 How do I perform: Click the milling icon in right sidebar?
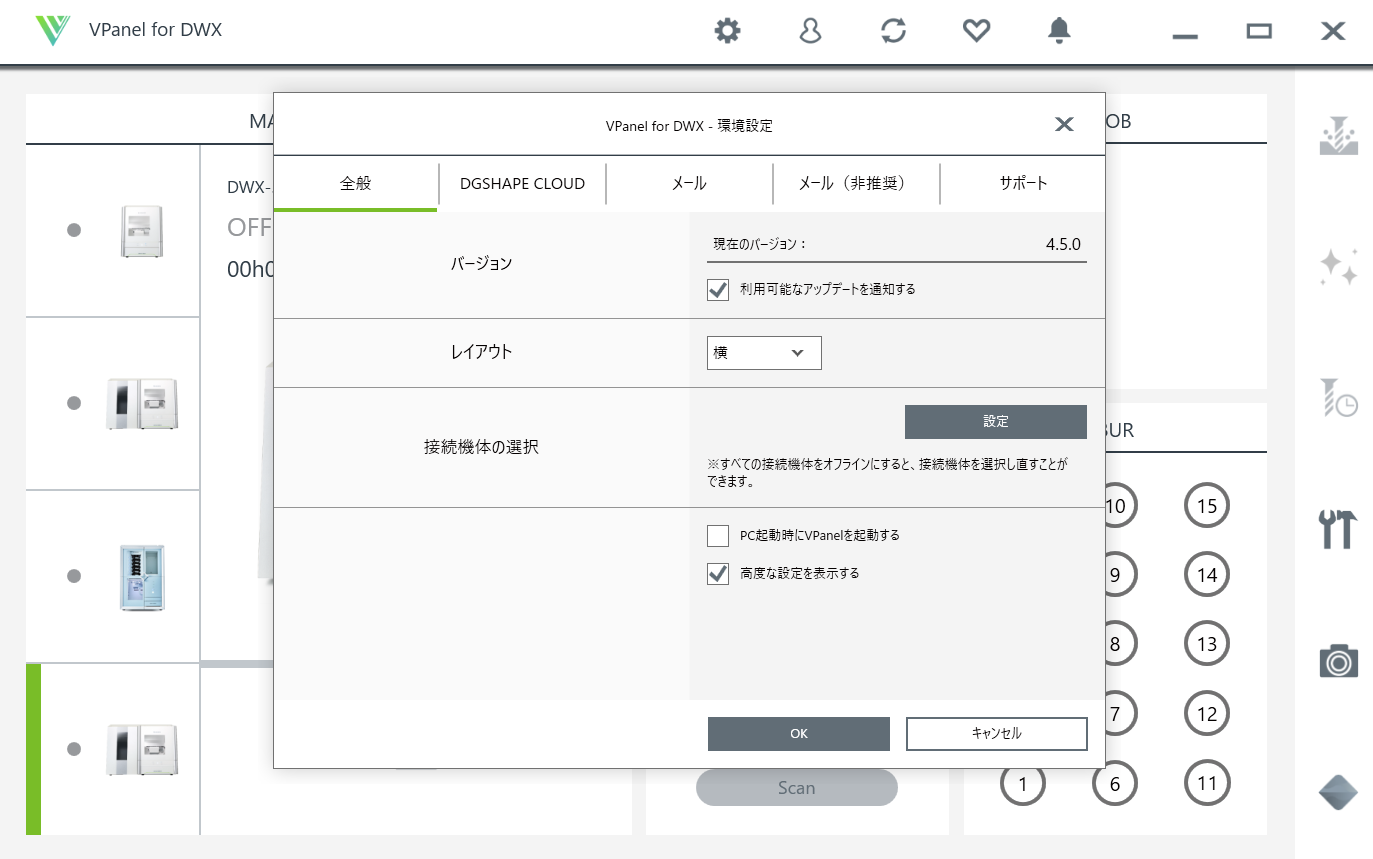1338,136
